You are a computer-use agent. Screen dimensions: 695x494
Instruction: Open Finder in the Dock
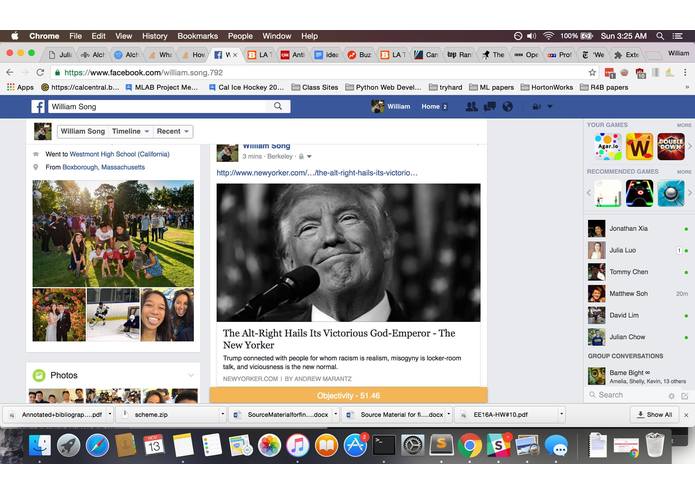pyautogui.click(x=40, y=445)
